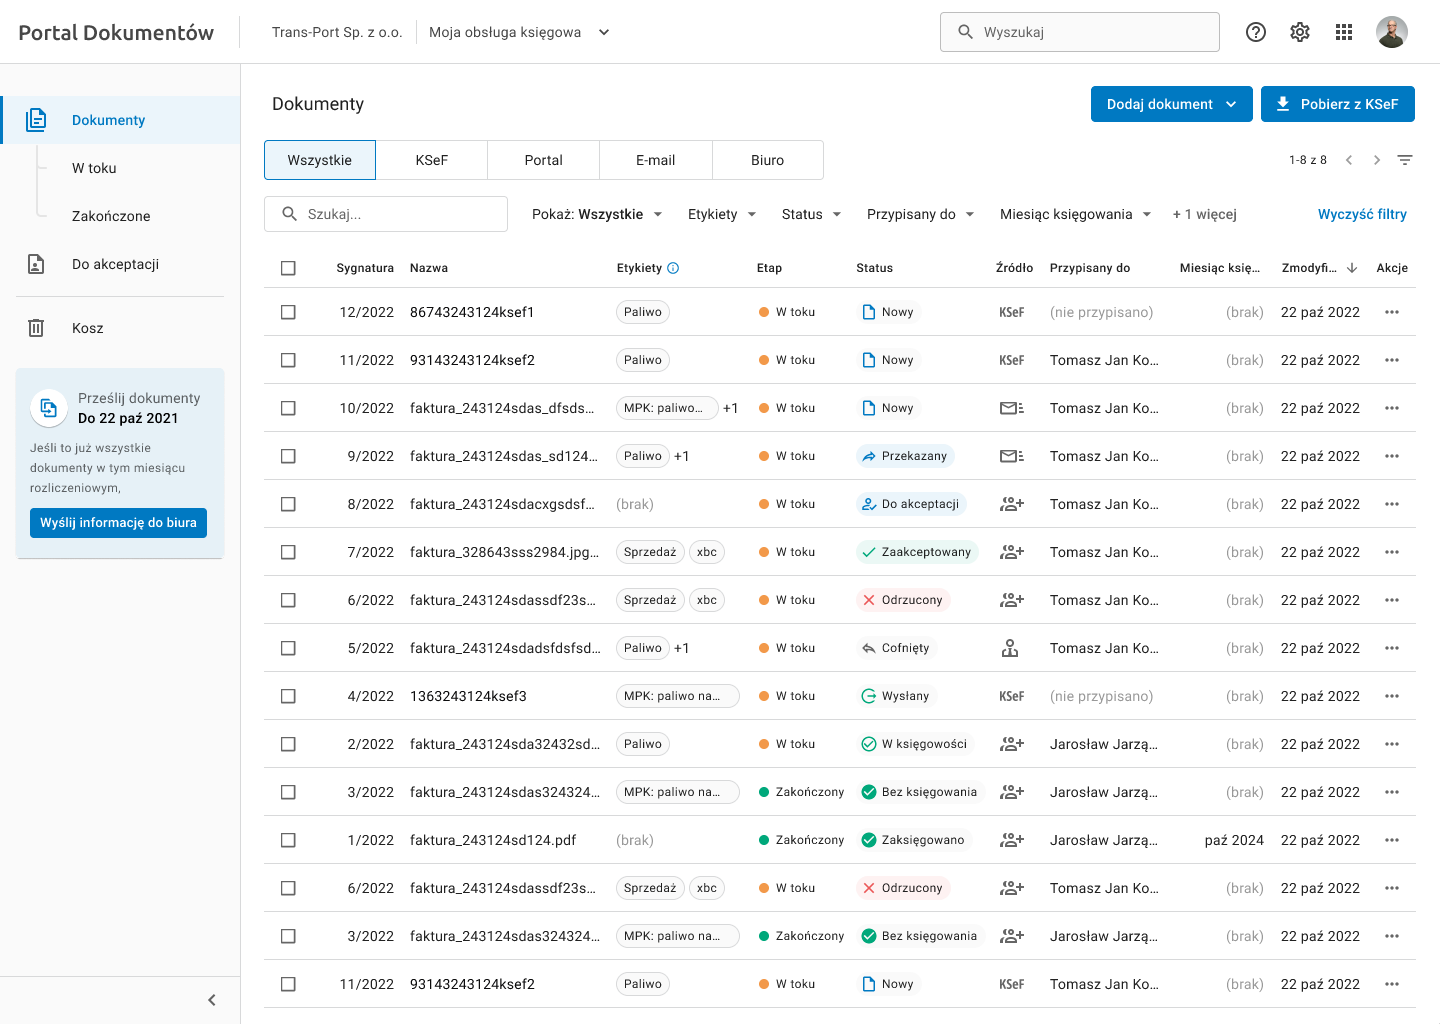Switch to the E-mail tab
Viewport: 1440px width, 1024px height.
656,160
